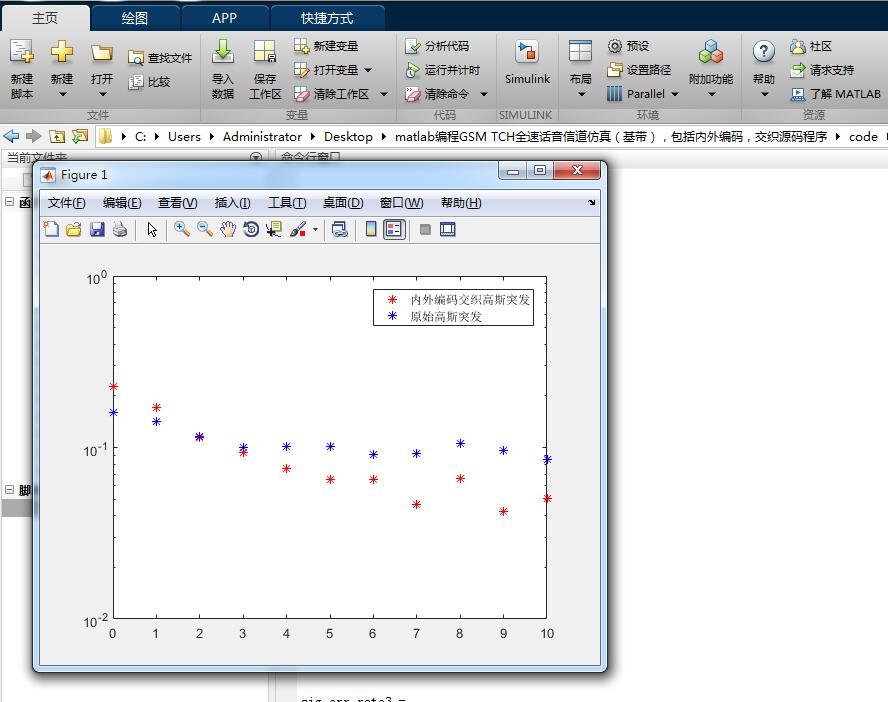Click the 请求支持 link
888x702 pixels.
[x=822, y=70]
